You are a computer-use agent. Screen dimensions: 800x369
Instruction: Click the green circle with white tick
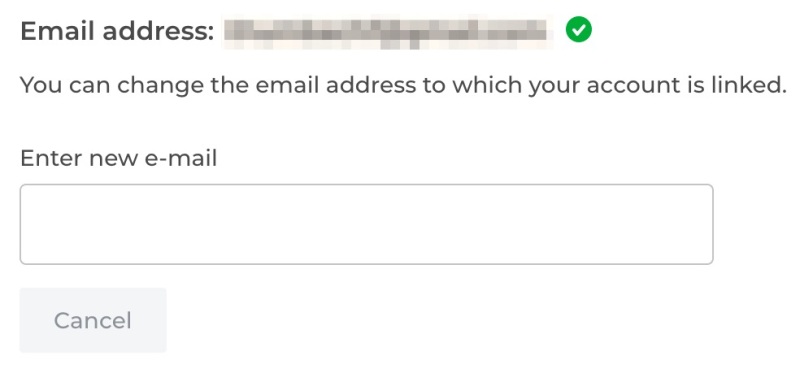579,29
